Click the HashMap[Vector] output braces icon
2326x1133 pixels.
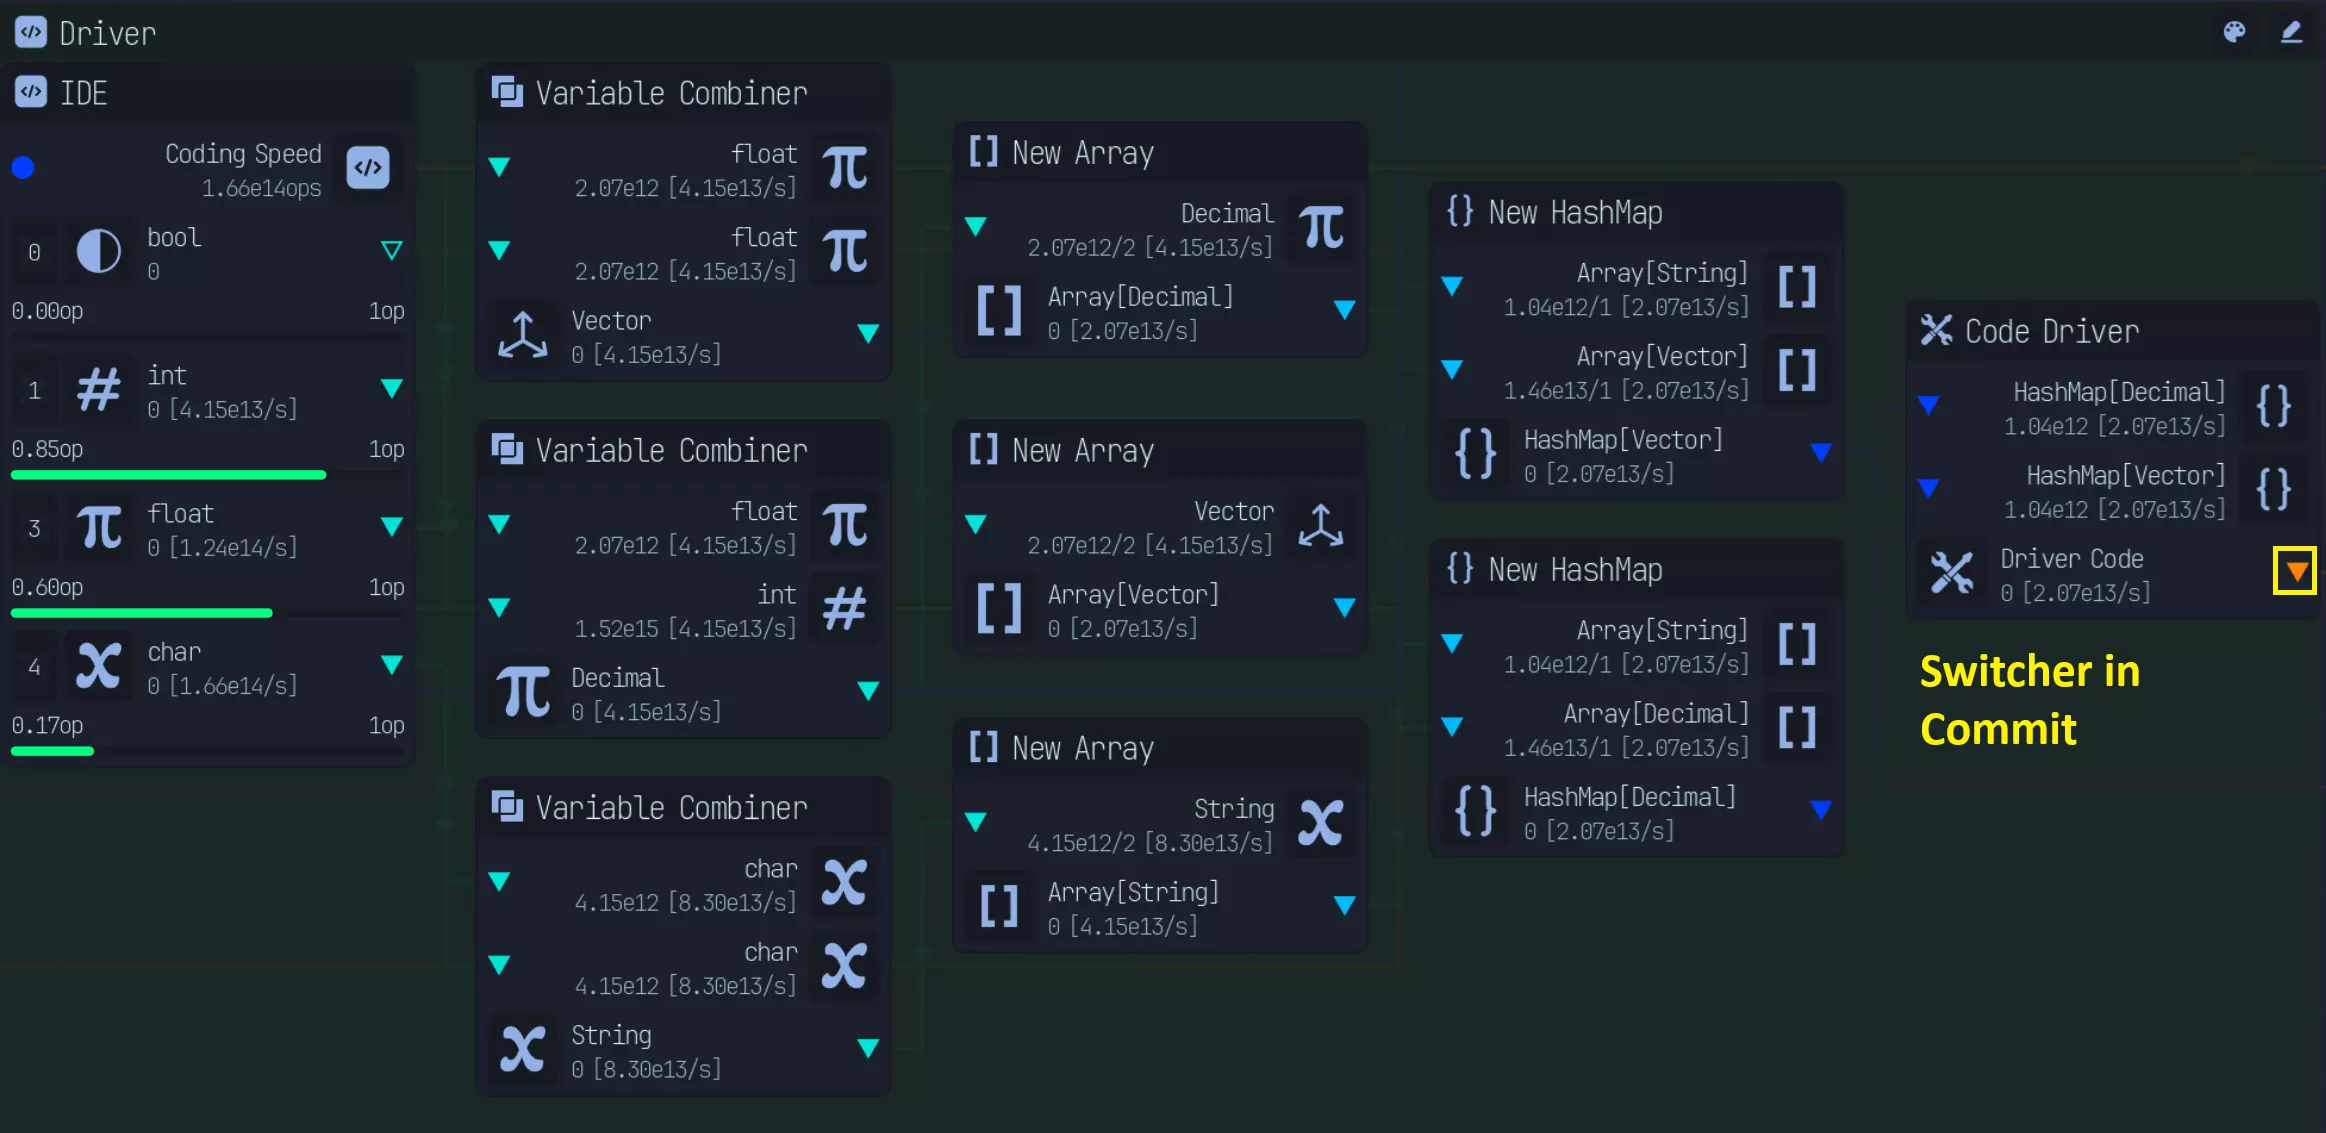pyautogui.click(x=1475, y=454)
